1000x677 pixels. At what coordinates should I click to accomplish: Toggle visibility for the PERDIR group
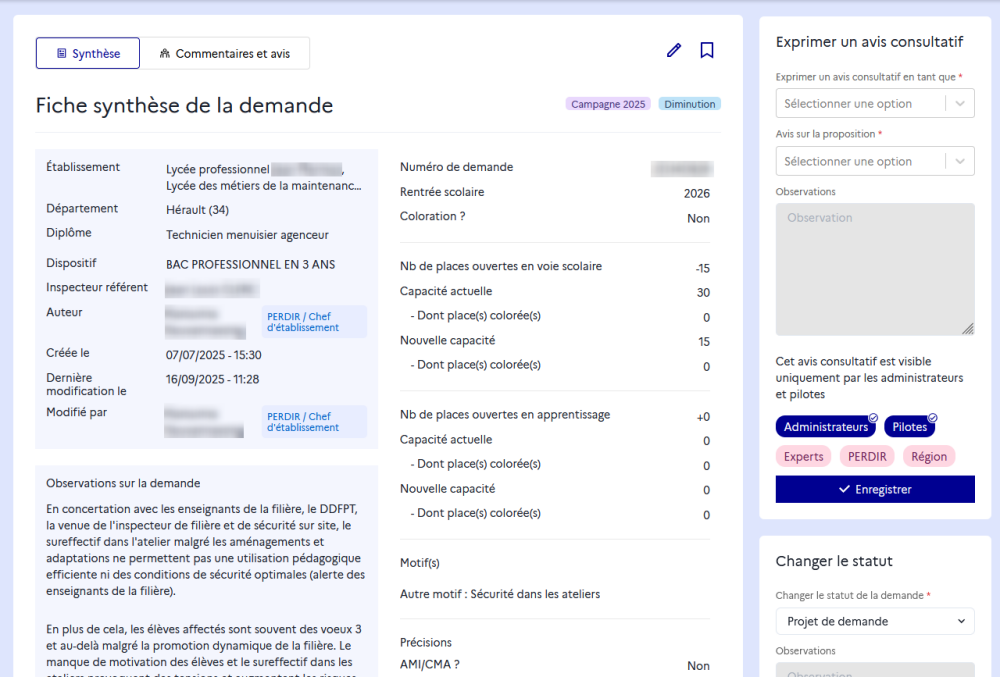click(867, 456)
